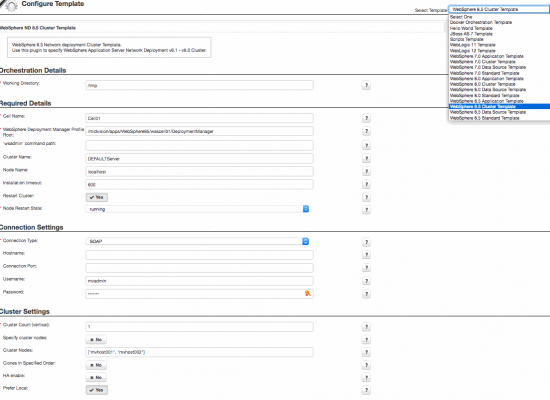Image resolution: width=550 pixels, height=400 pixels.
Task: Pick WebSphere 8.0 Cluster Template
Action: click(499, 84)
